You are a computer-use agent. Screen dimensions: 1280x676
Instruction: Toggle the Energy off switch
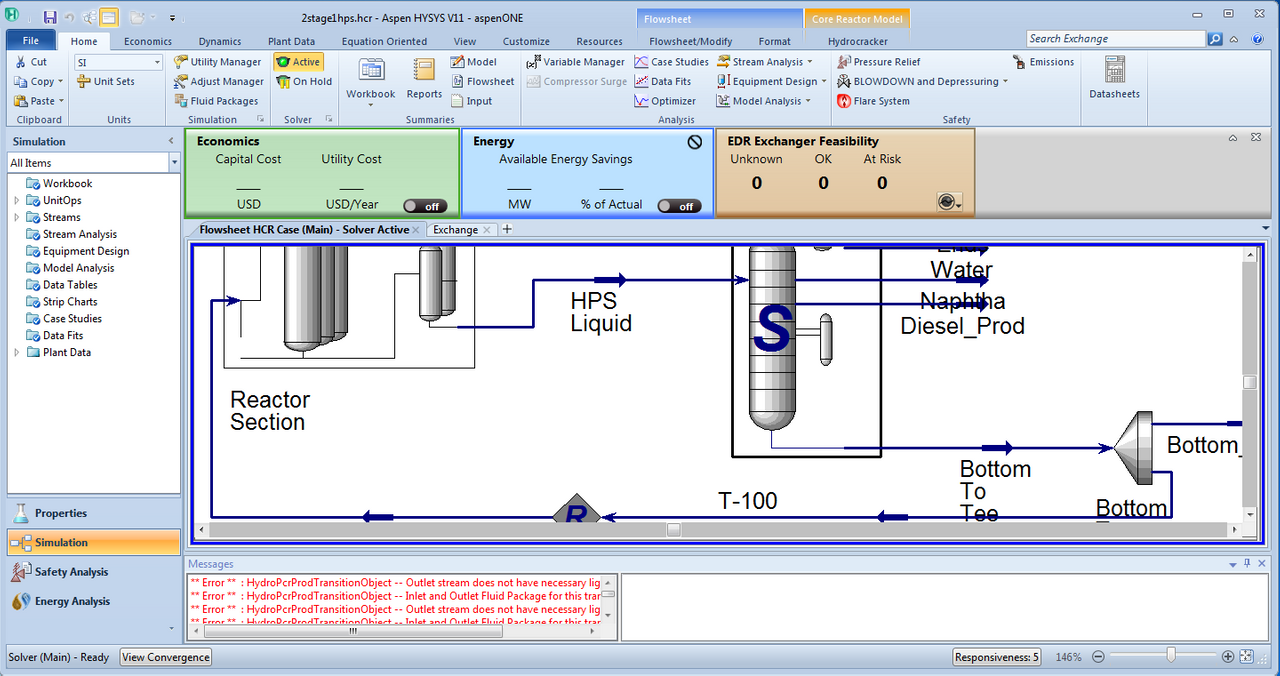[679, 206]
